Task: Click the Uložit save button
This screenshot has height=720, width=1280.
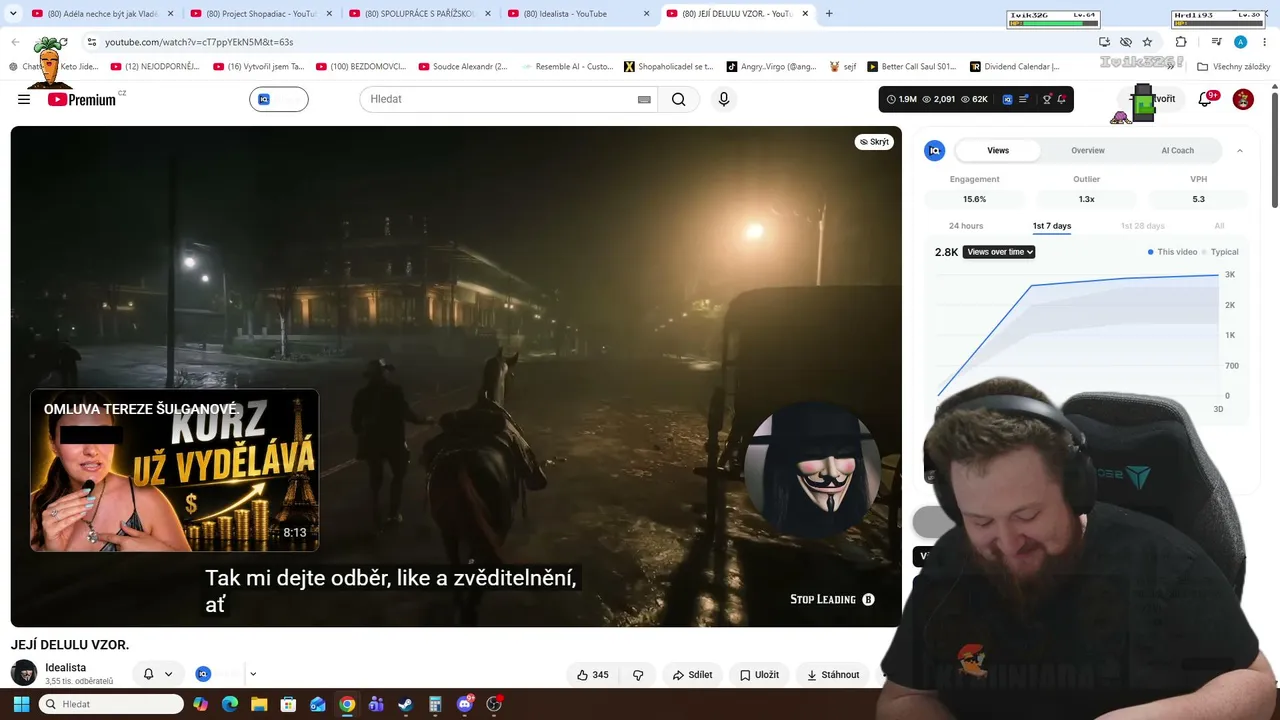Action: [x=759, y=675]
